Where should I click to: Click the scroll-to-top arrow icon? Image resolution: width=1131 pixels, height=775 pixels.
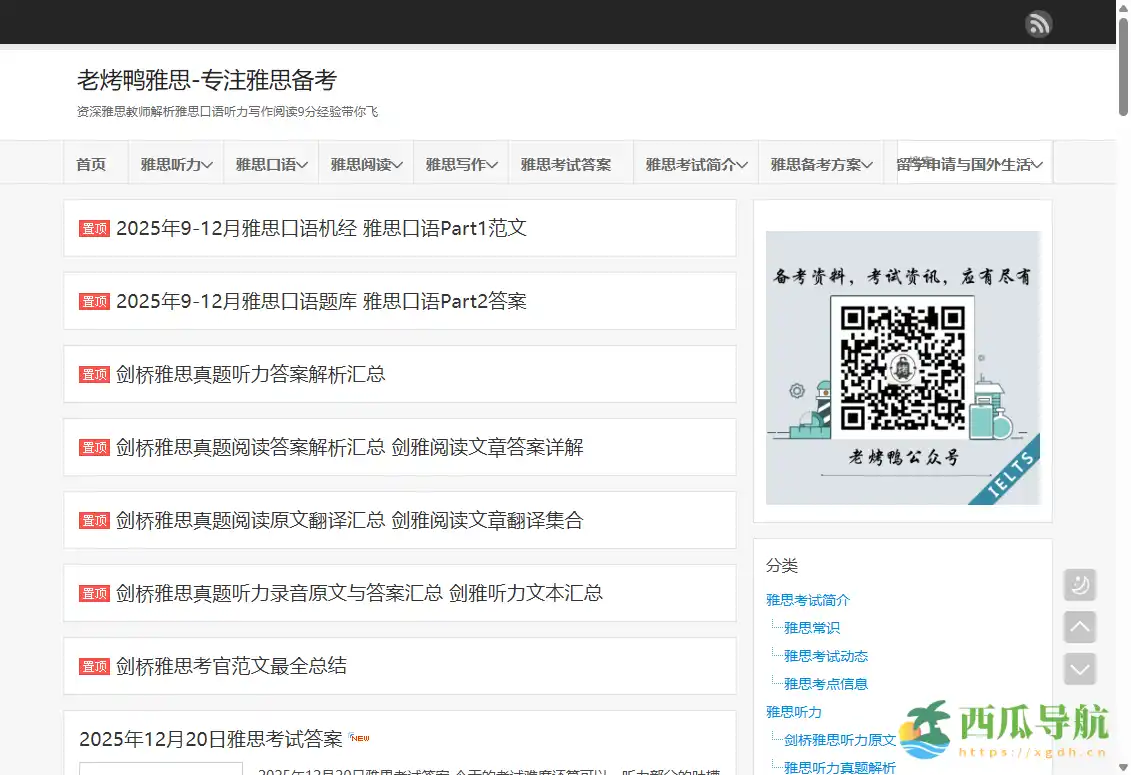point(1079,626)
